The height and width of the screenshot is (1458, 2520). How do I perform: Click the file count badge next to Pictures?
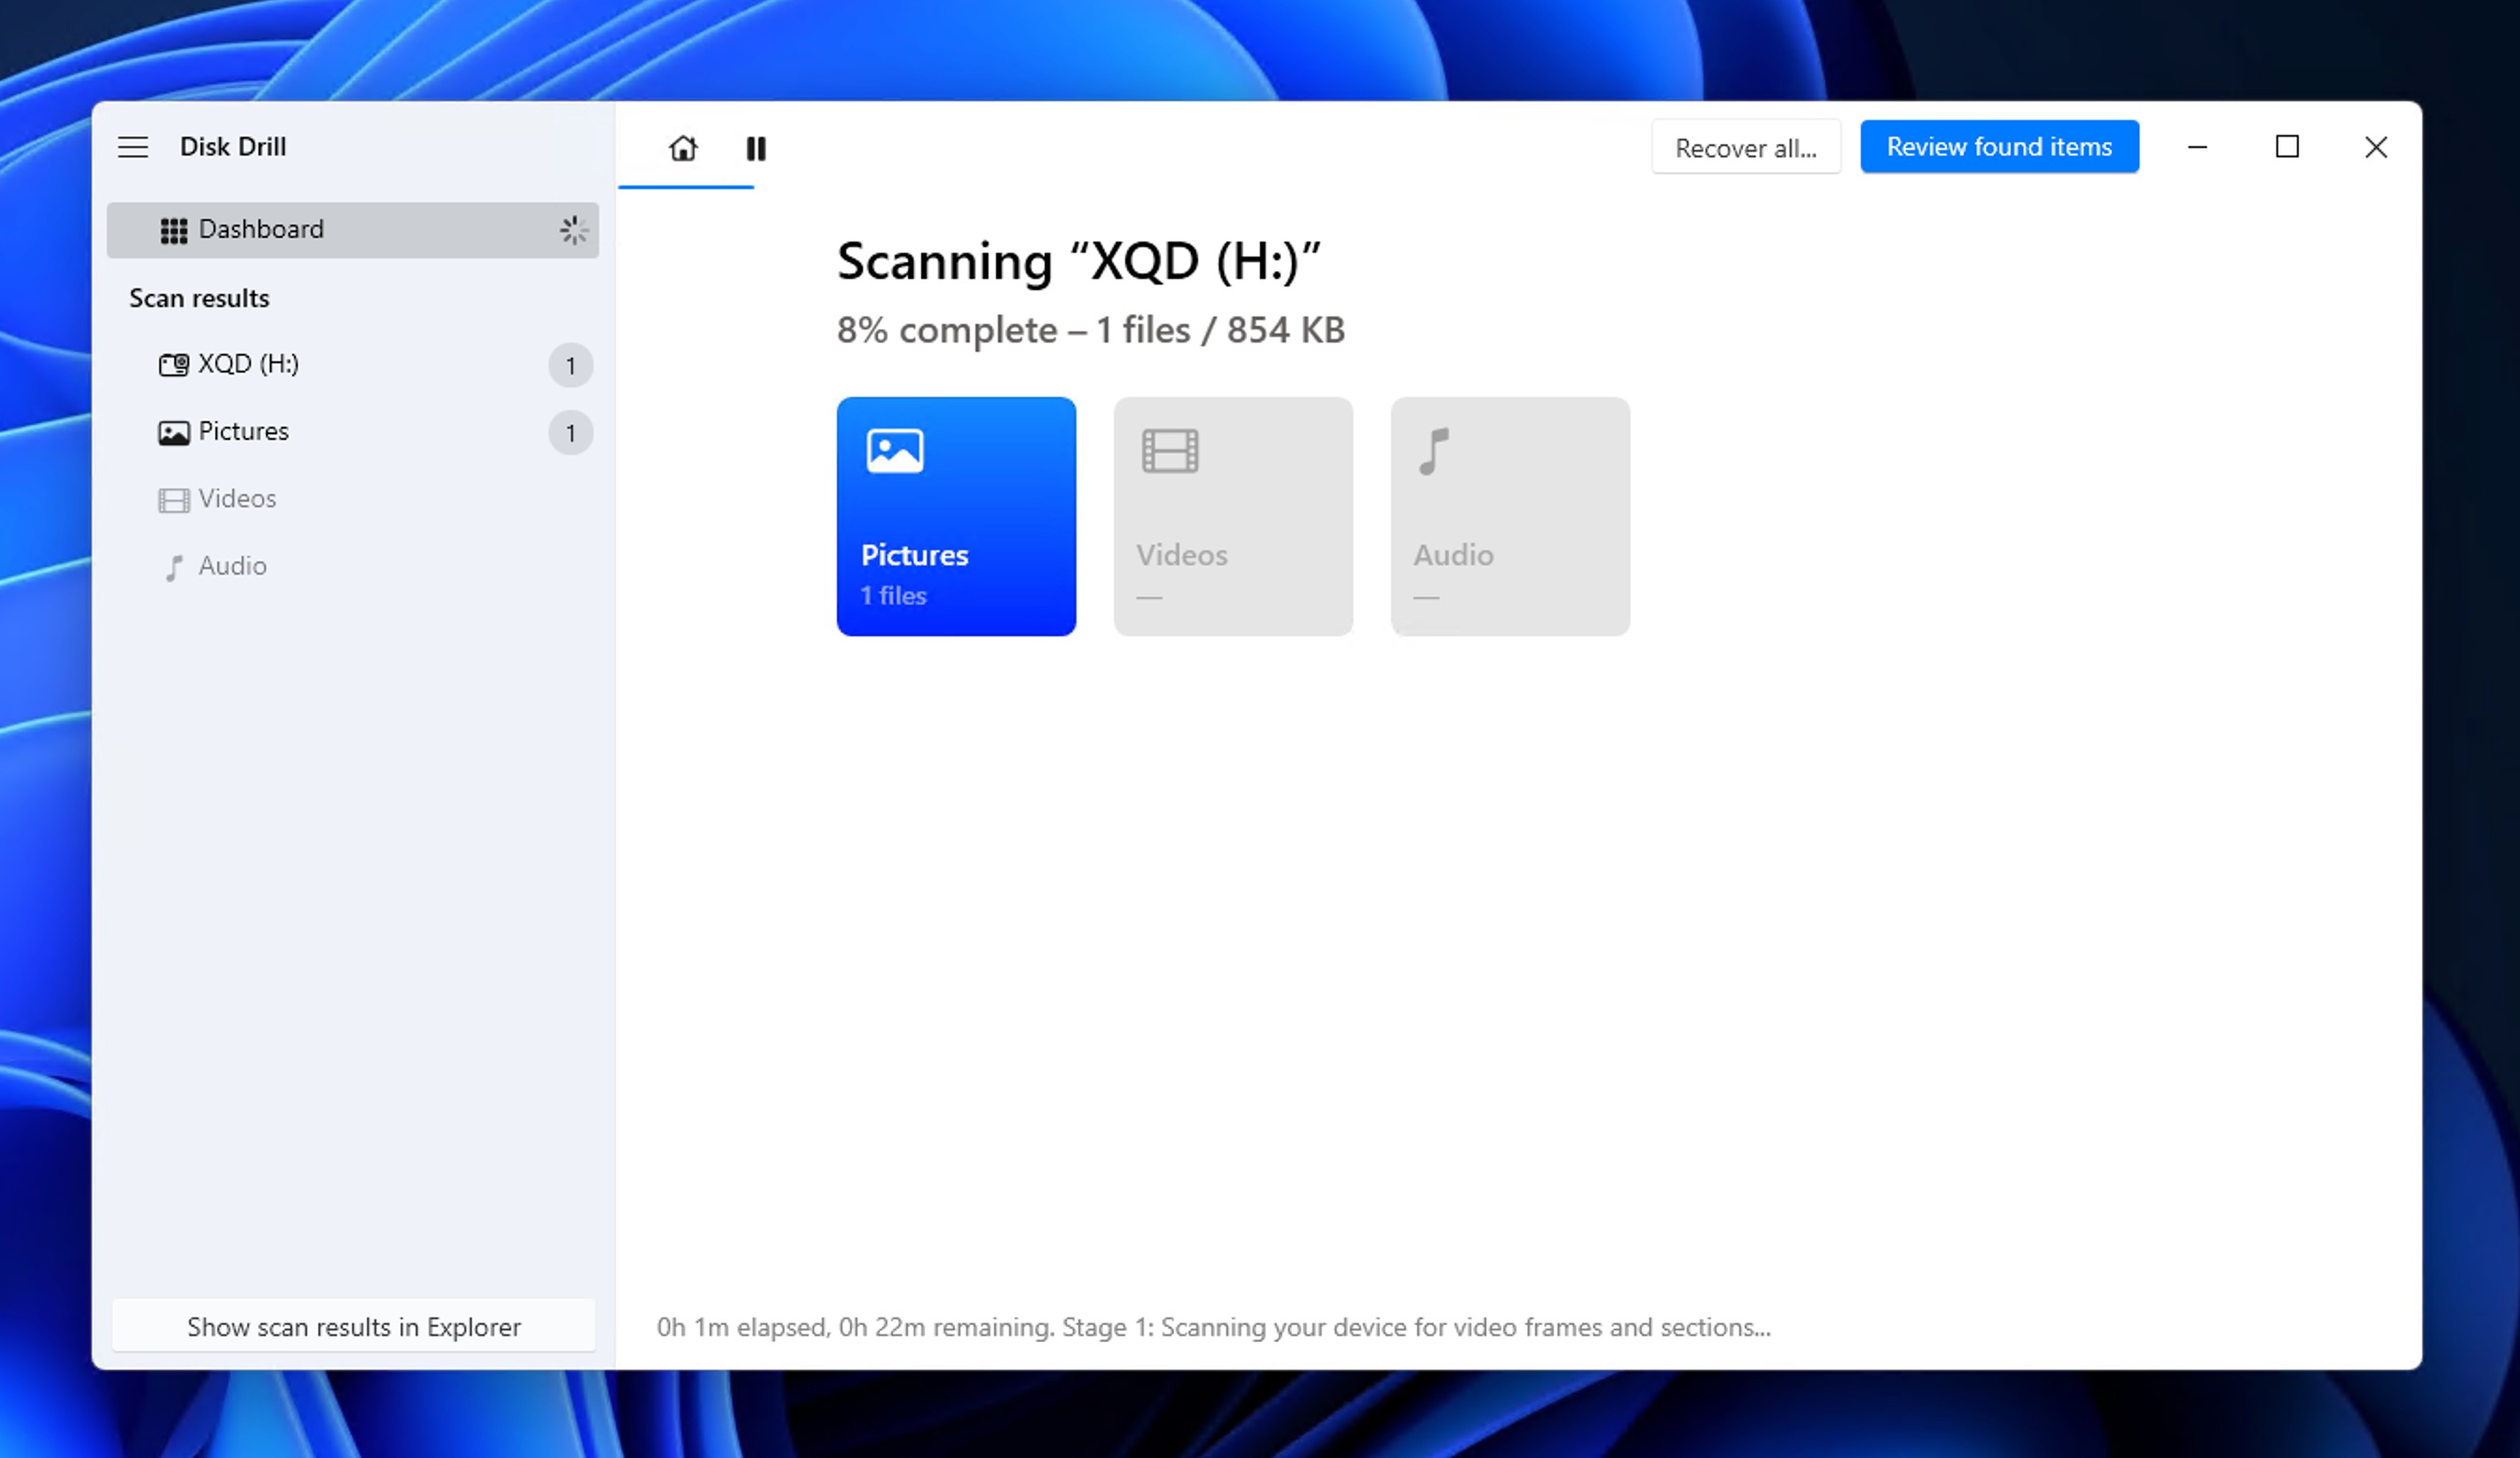point(570,433)
